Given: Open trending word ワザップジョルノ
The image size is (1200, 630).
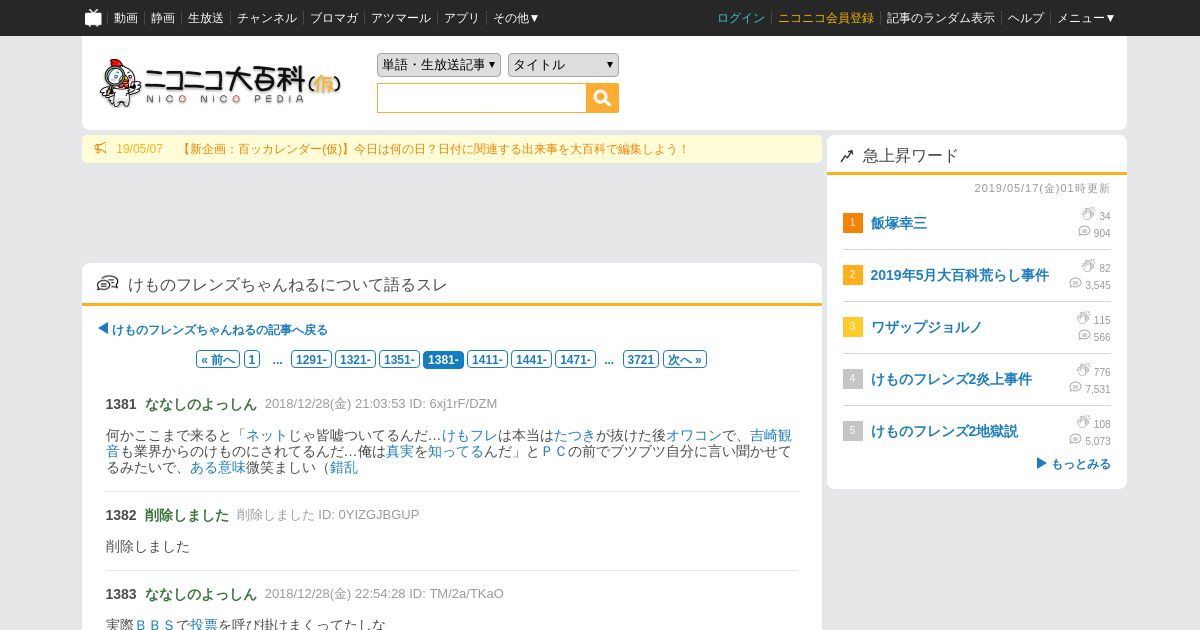Looking at the screenshot, I should pyautogui.click(x=927, y=327).
